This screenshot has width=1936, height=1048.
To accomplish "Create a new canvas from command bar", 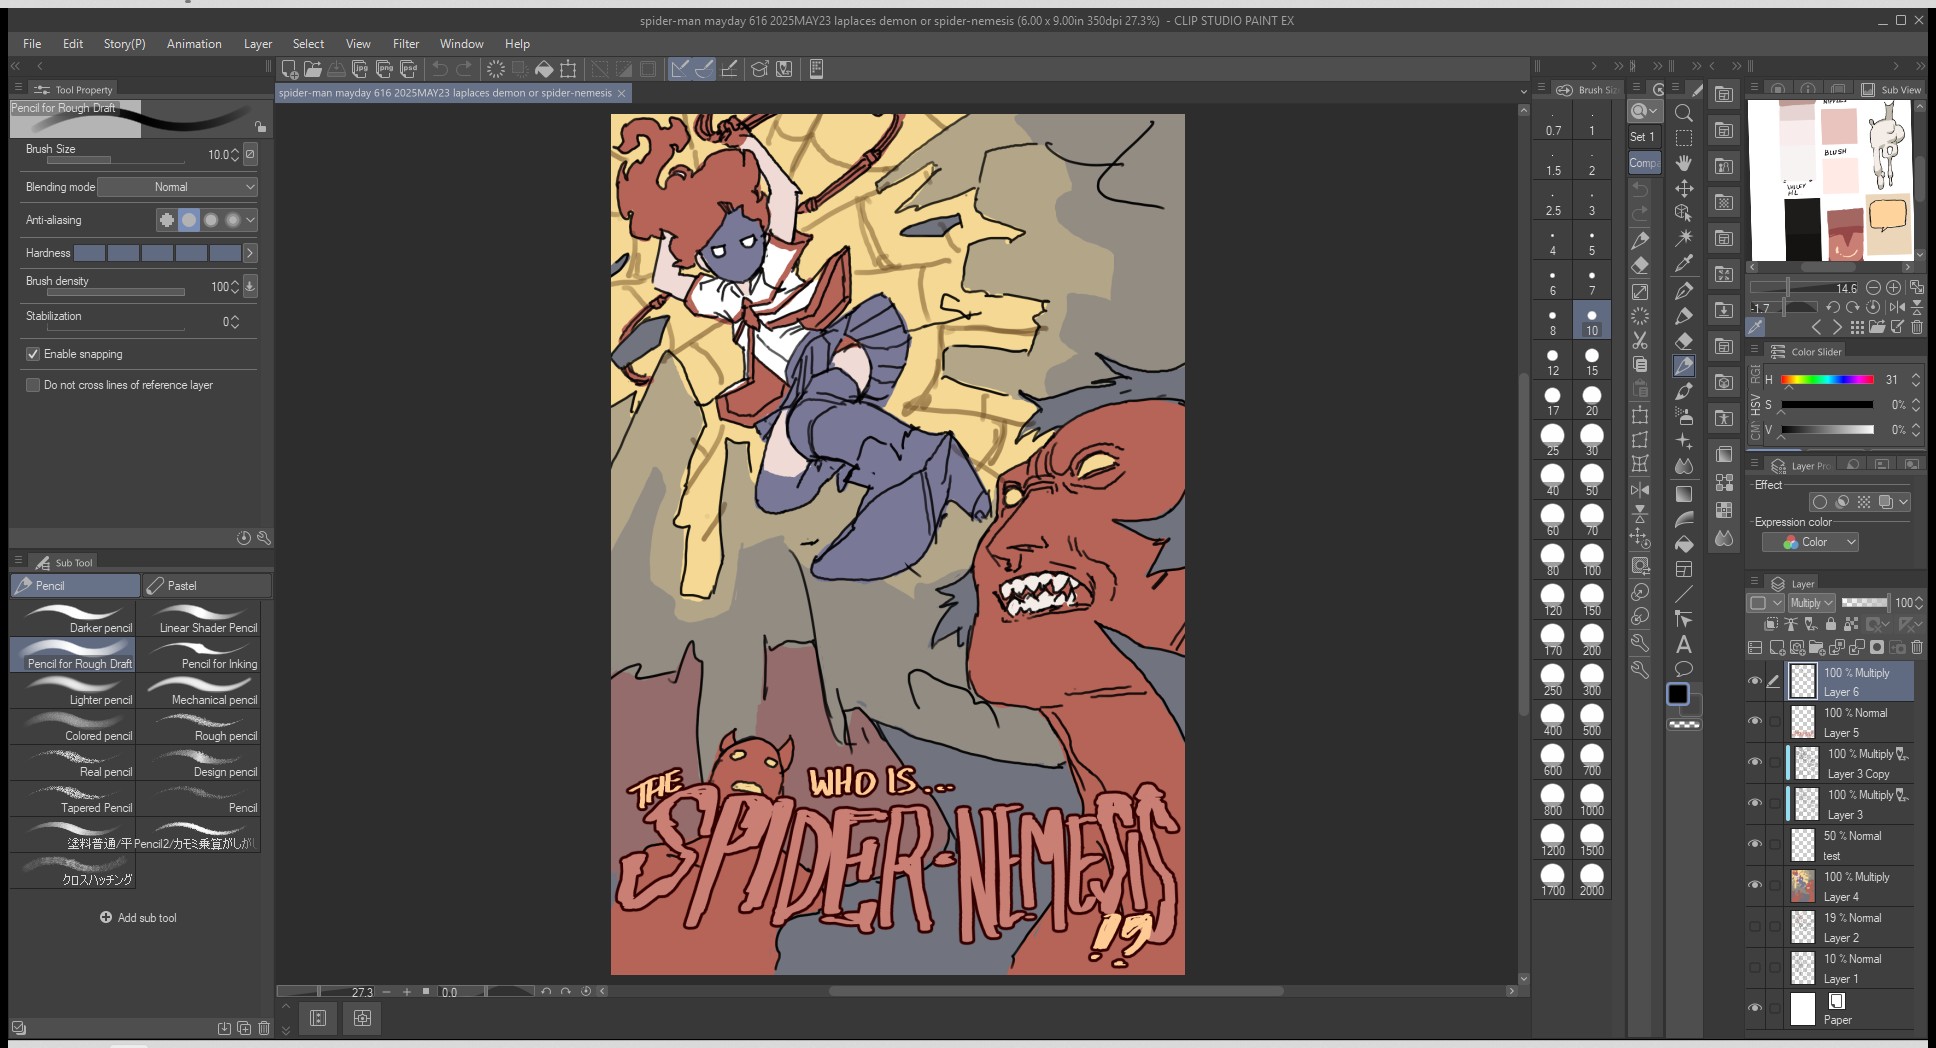I will point(289,69).
